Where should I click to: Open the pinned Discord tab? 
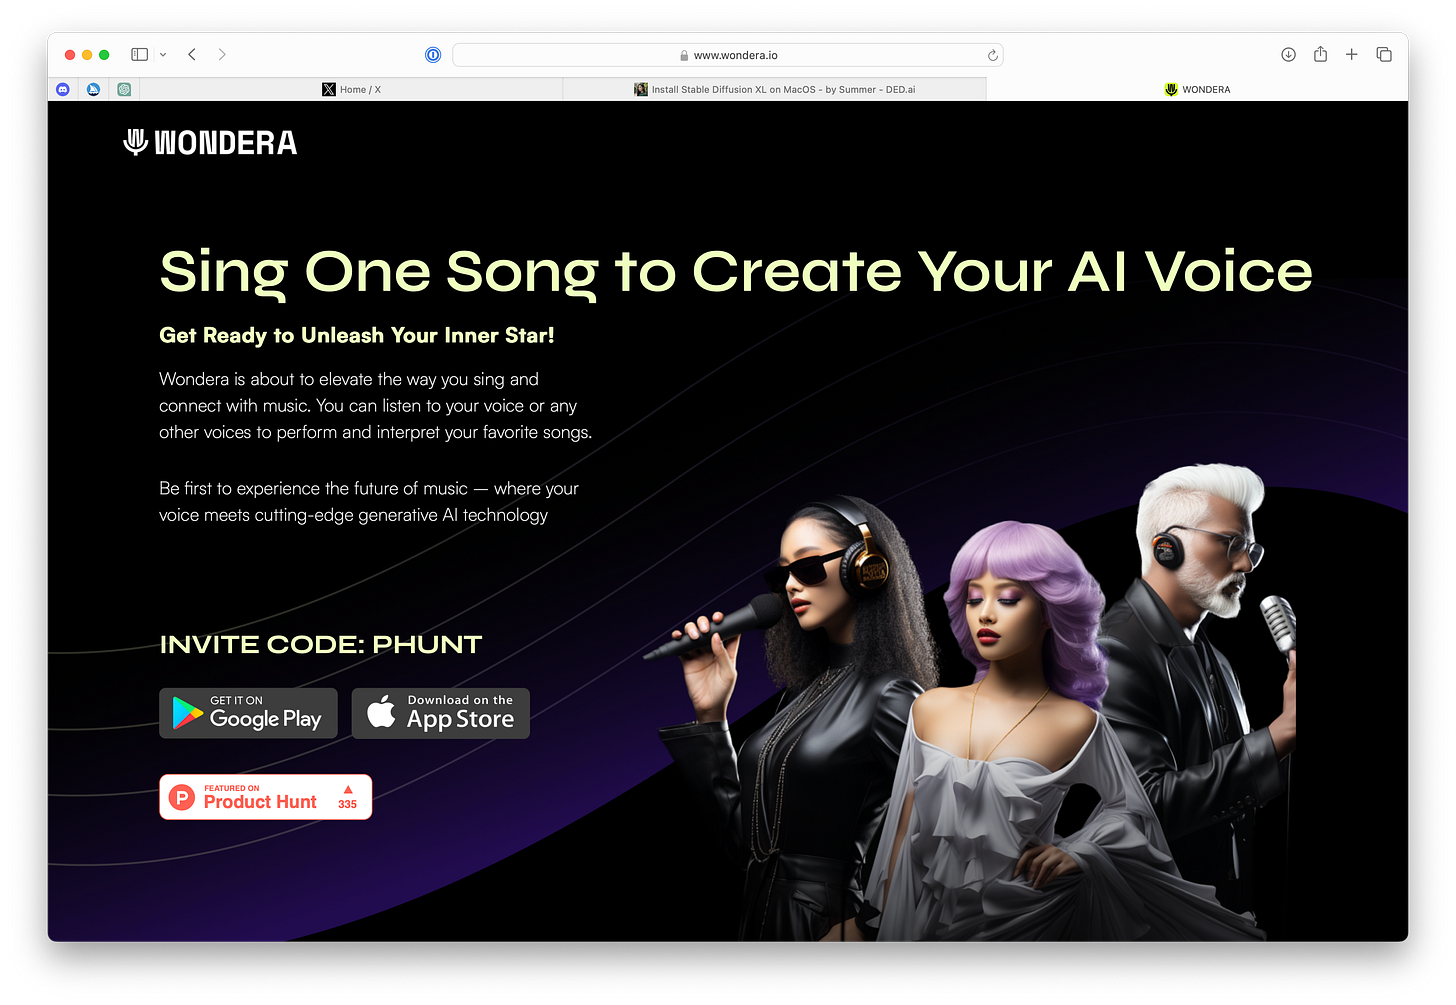coord(63,89)
